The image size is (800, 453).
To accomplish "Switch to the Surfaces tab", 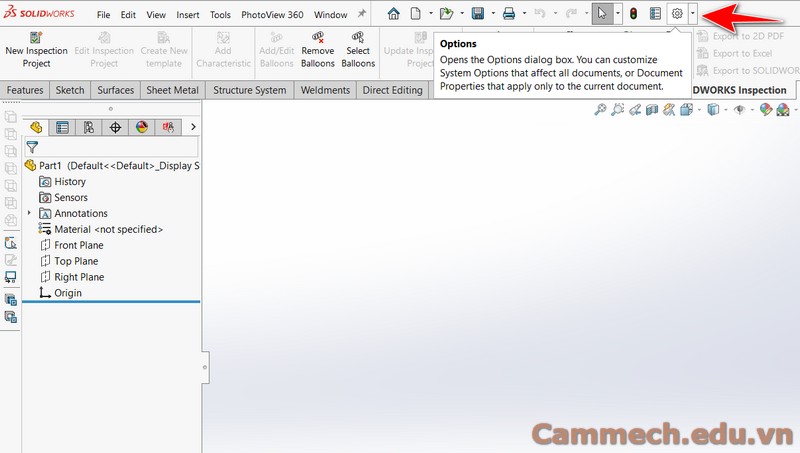I will (116, 90).
